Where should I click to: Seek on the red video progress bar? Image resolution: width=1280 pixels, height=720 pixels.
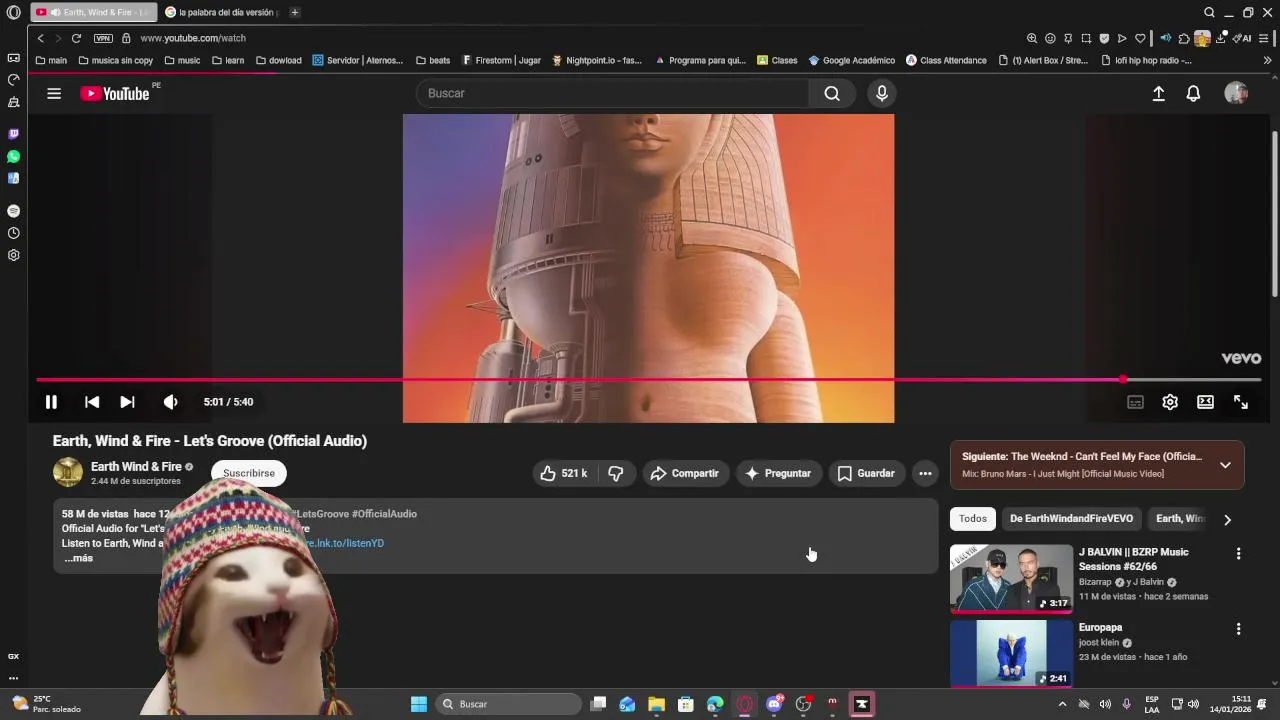[x=648, y=380]
